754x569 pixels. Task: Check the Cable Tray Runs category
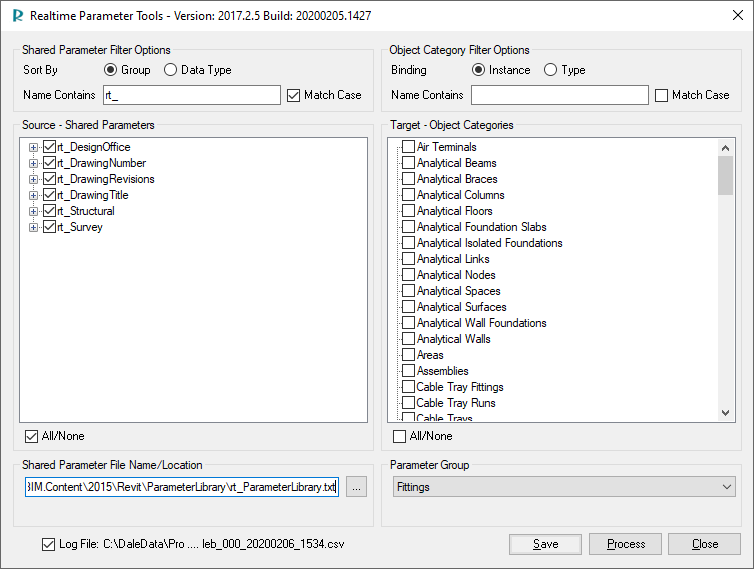point(408,403)
